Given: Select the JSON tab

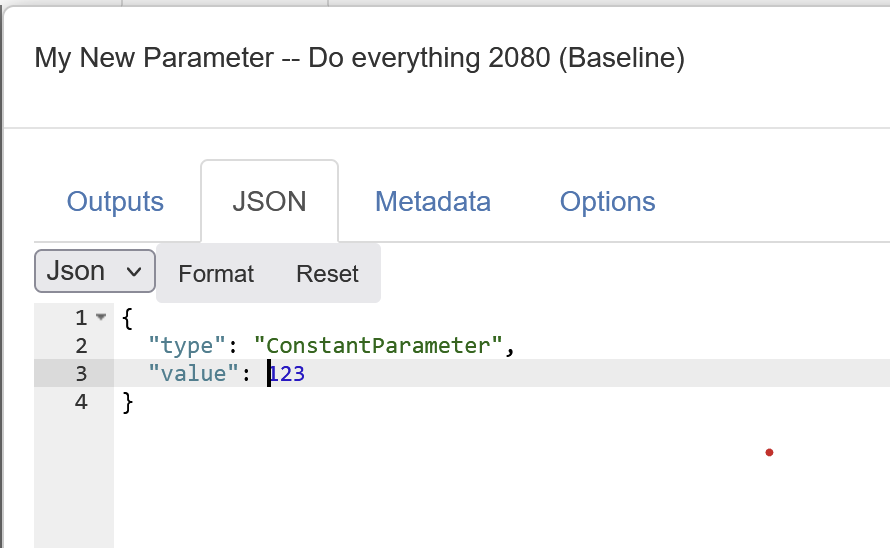Looking at the screenshot, I should 269,202.
